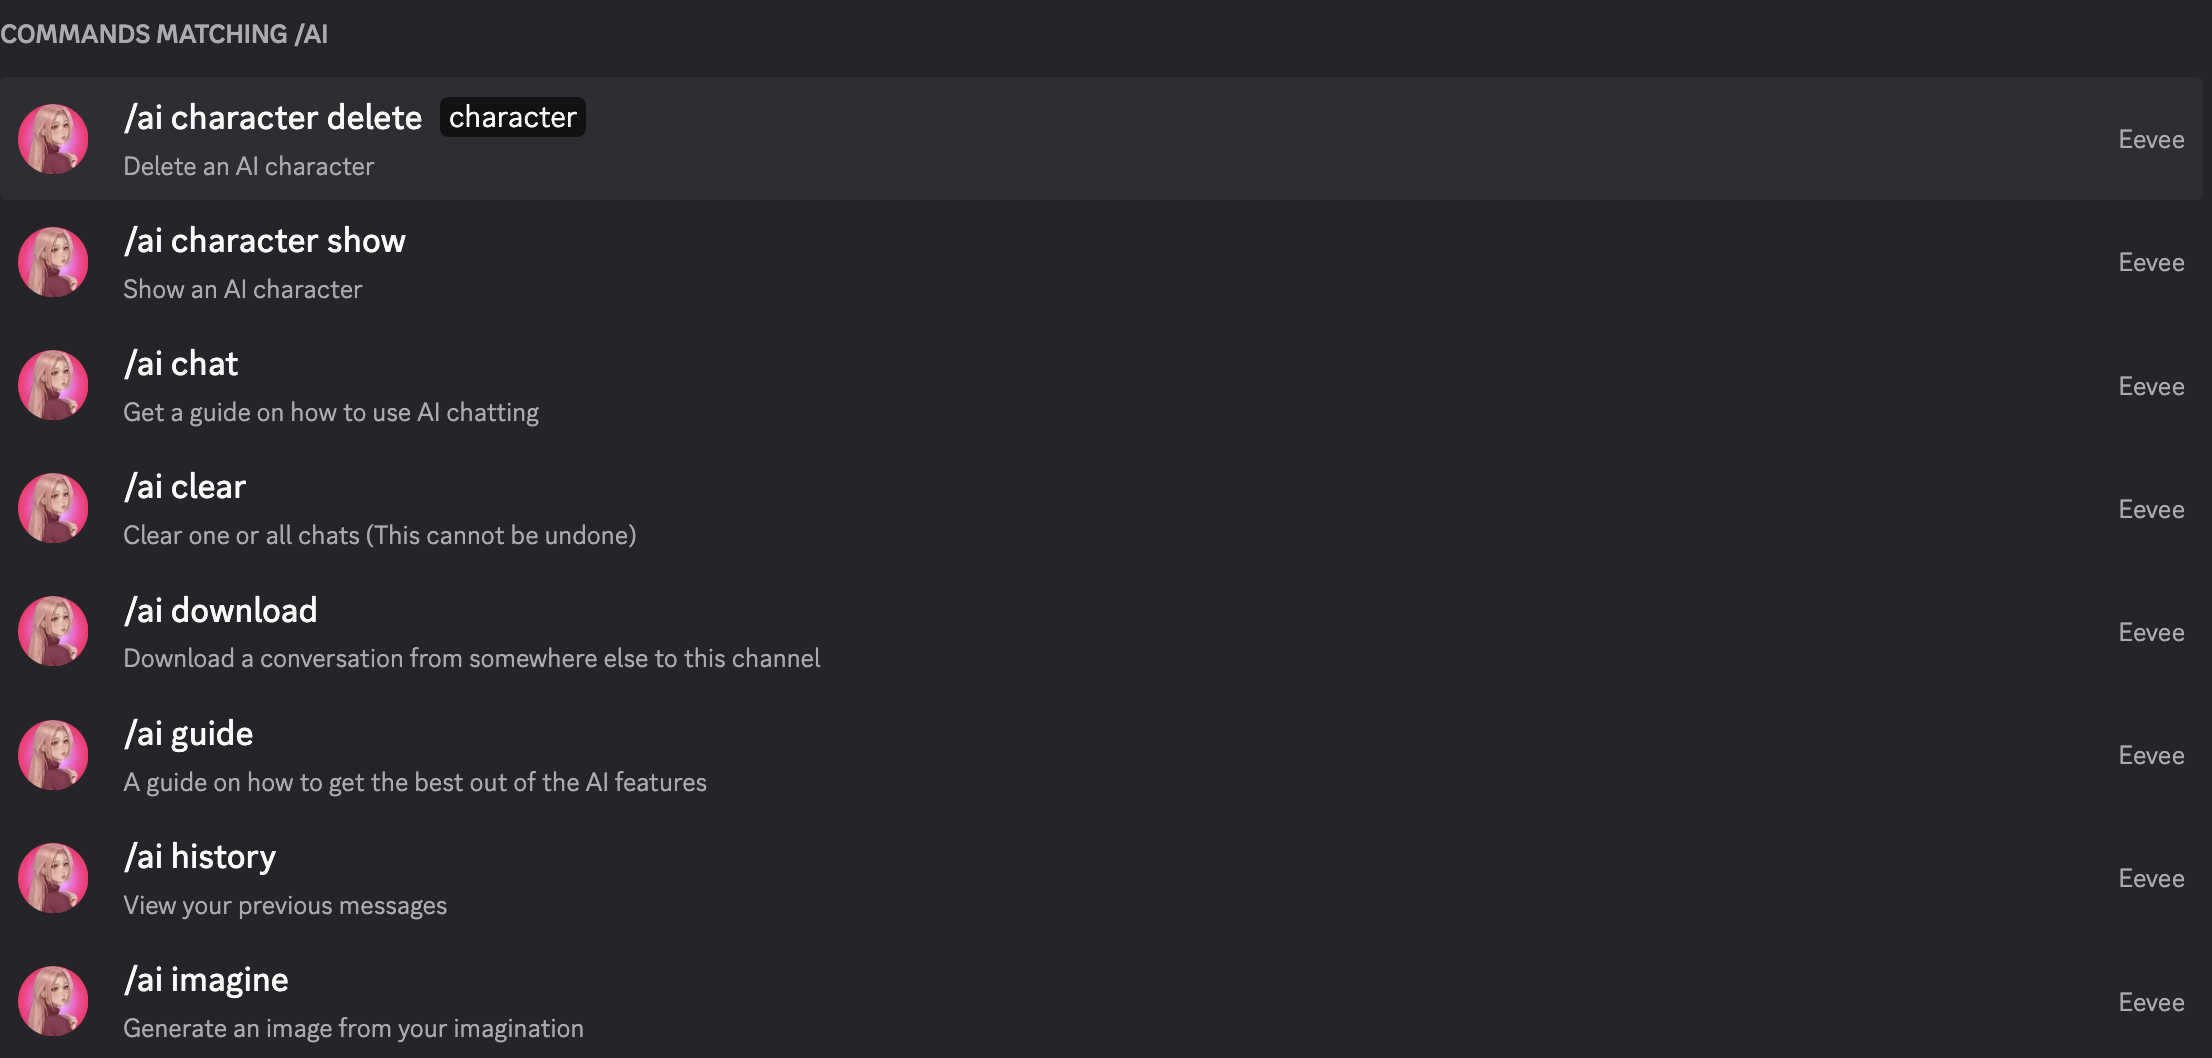Click Eevee avatar beside /ai download
Viewport: 2212px width, 1058px height.
coord(53,631)
